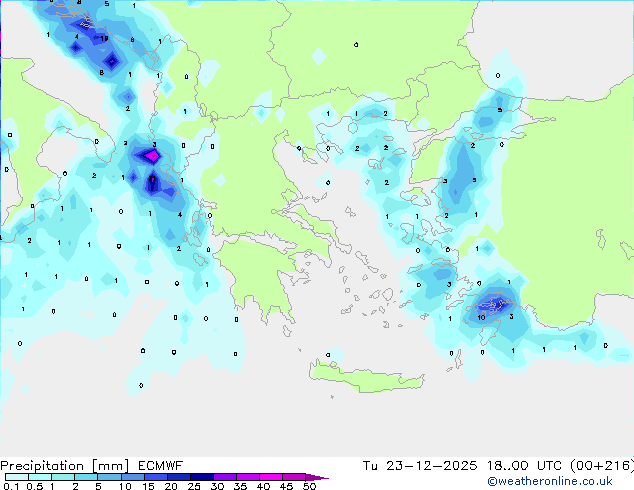Click the '(00+216)' forecast offset text
This screenshot has height=490, width=634.
click(x=602, y=466)
